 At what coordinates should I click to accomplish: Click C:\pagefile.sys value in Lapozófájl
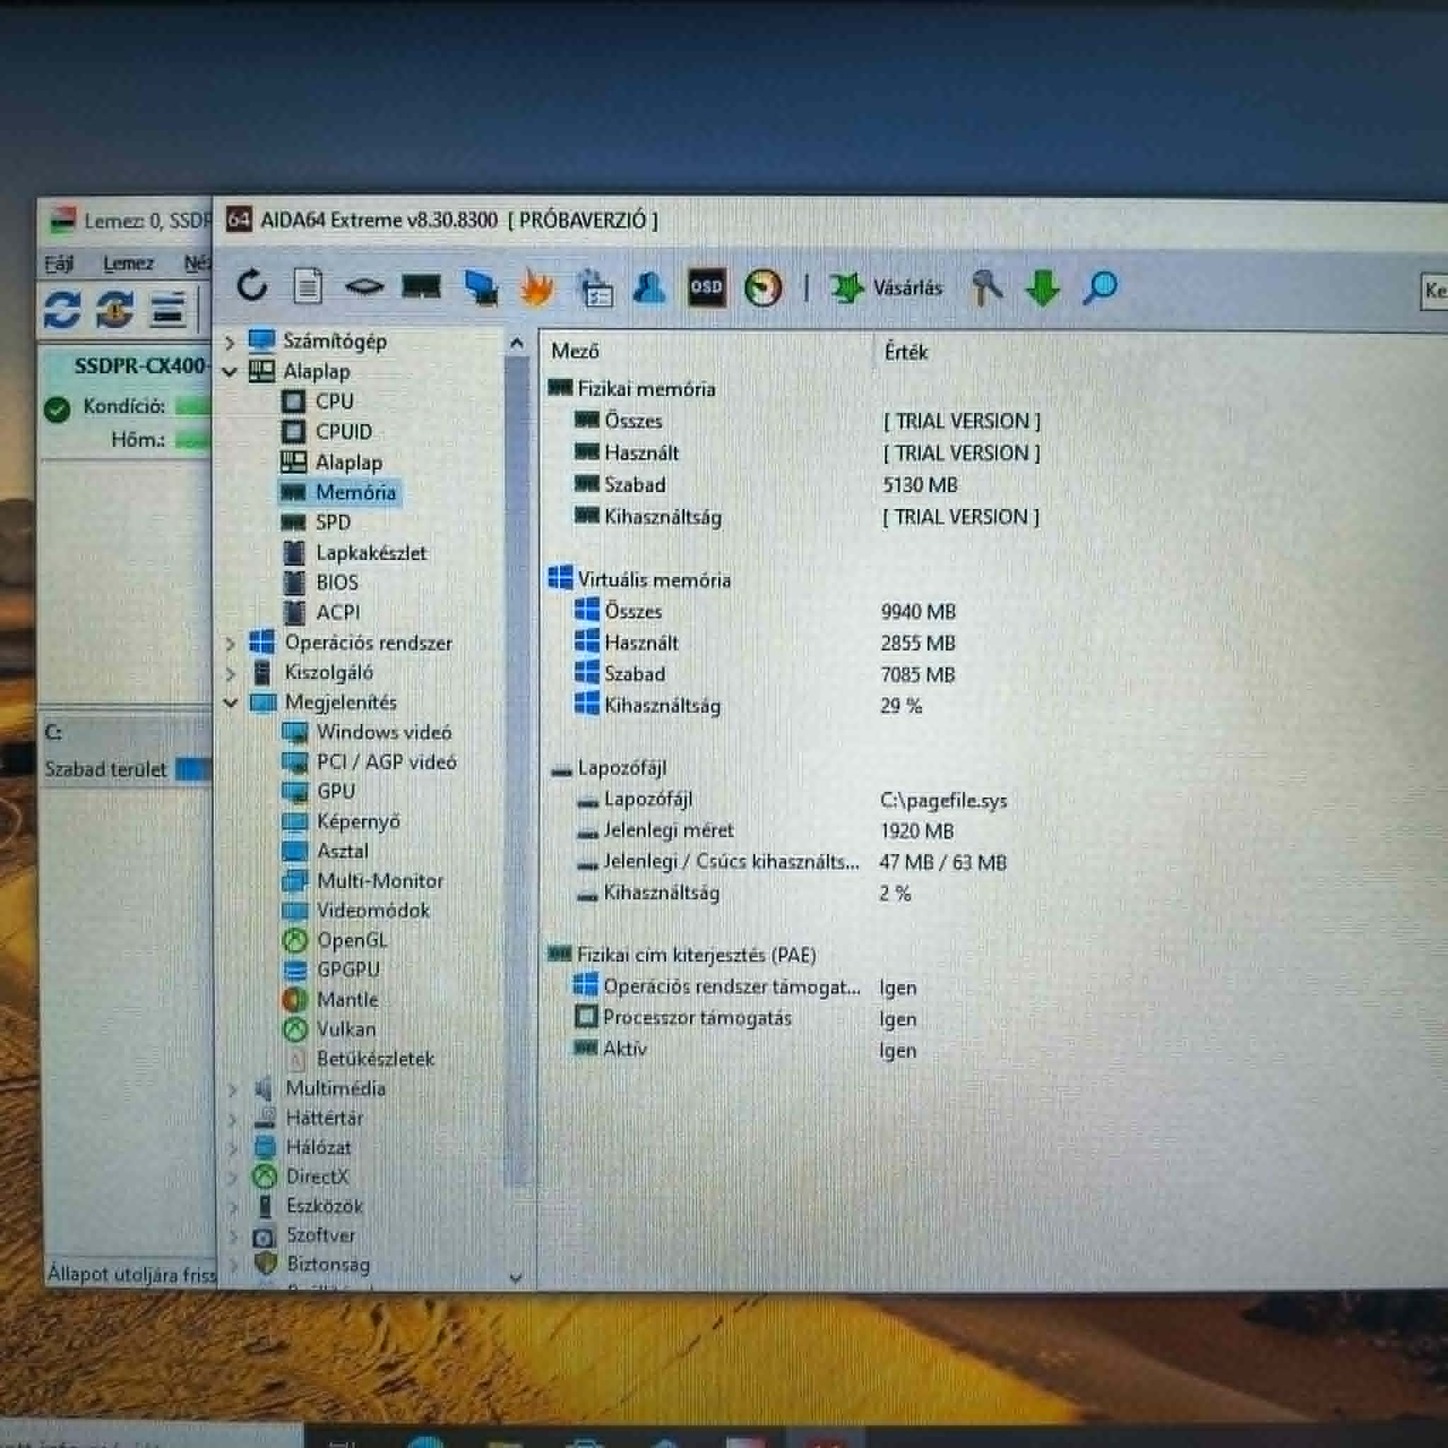[943, 800]
